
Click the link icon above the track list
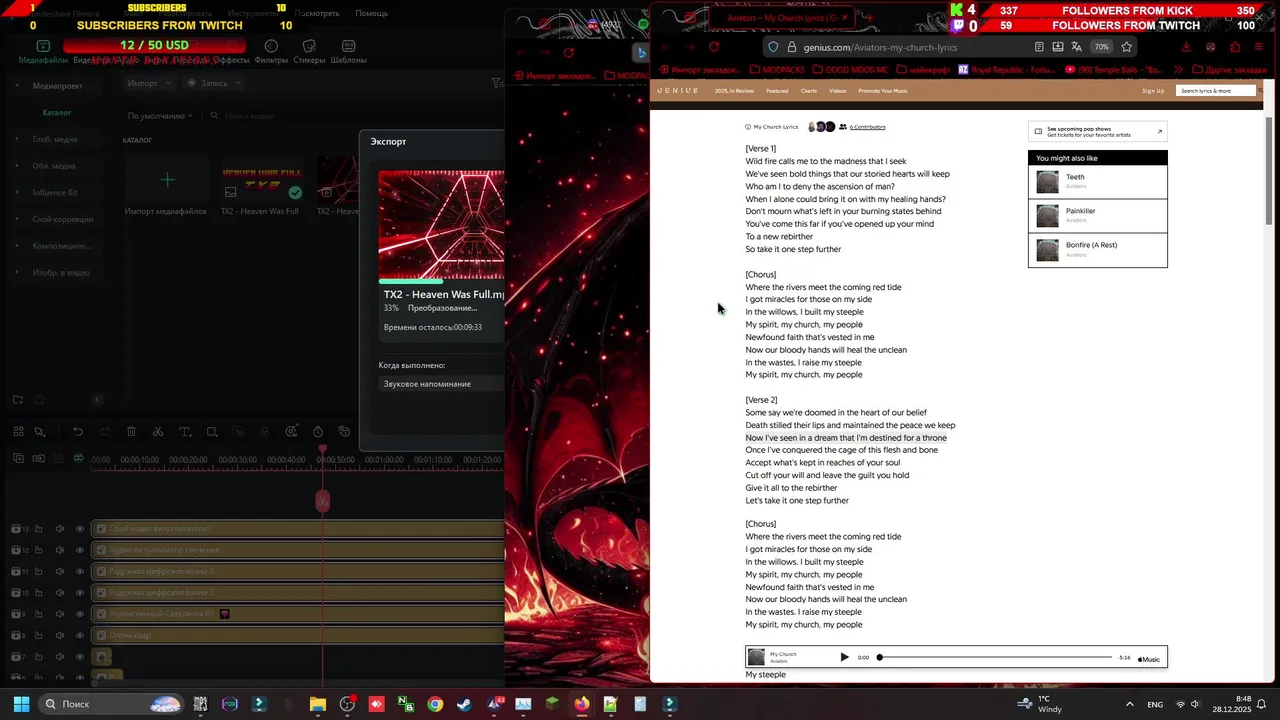pos(39,458)
